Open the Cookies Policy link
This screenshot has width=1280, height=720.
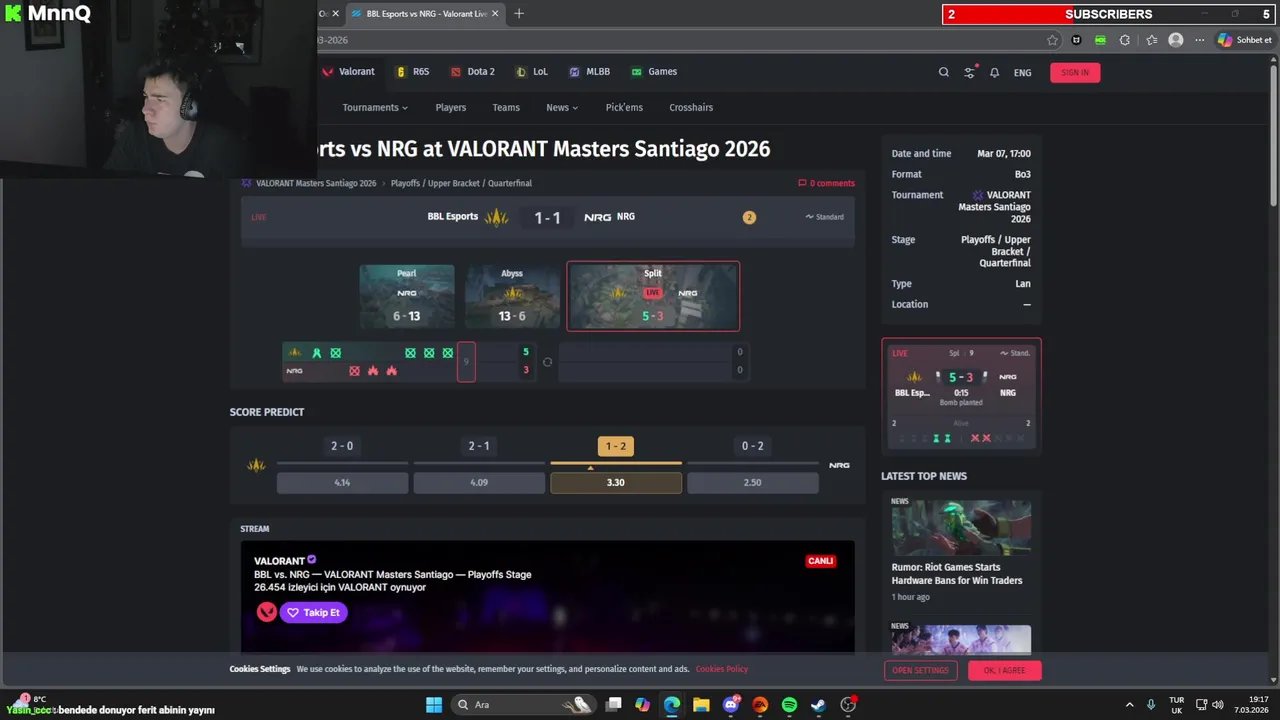pyautogui.click(x=722, y=669)
